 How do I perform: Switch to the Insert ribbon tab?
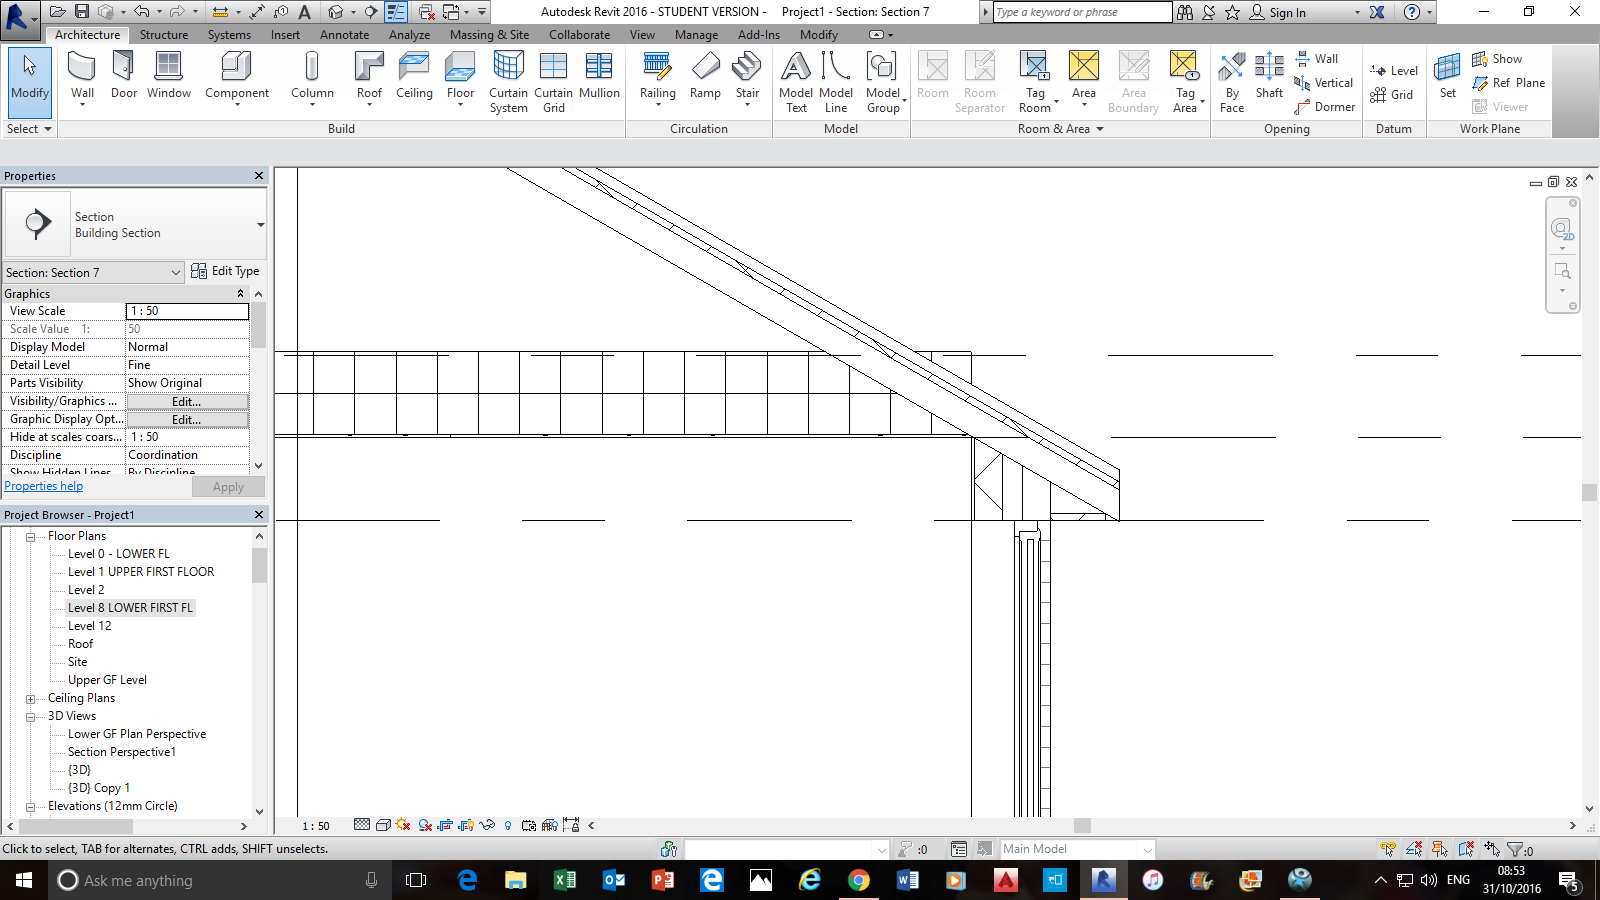coord(285,35)
